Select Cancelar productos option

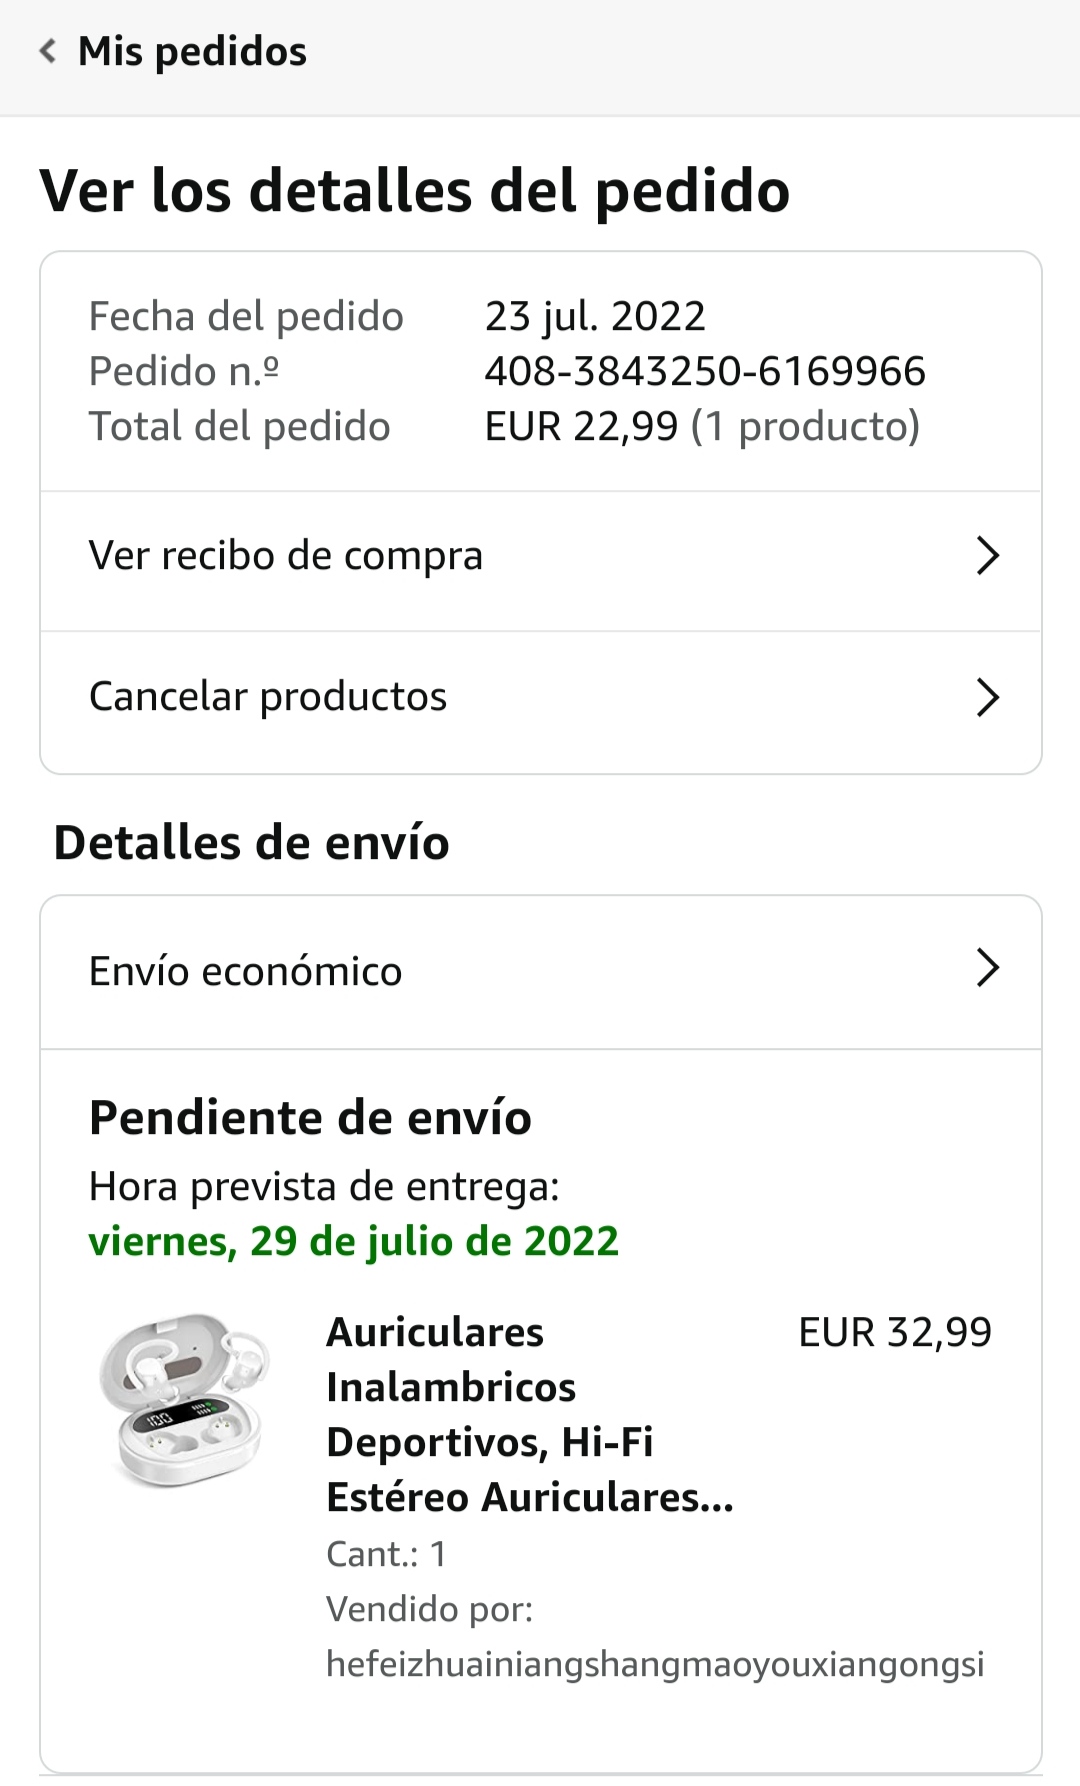268,697
